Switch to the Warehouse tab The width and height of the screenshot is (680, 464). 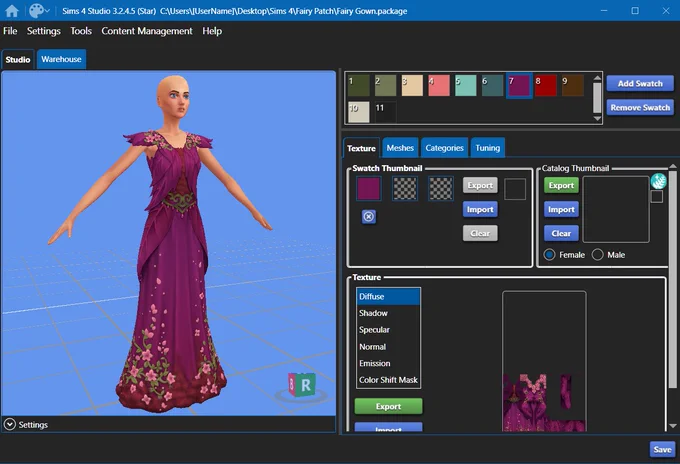point(61,59)
